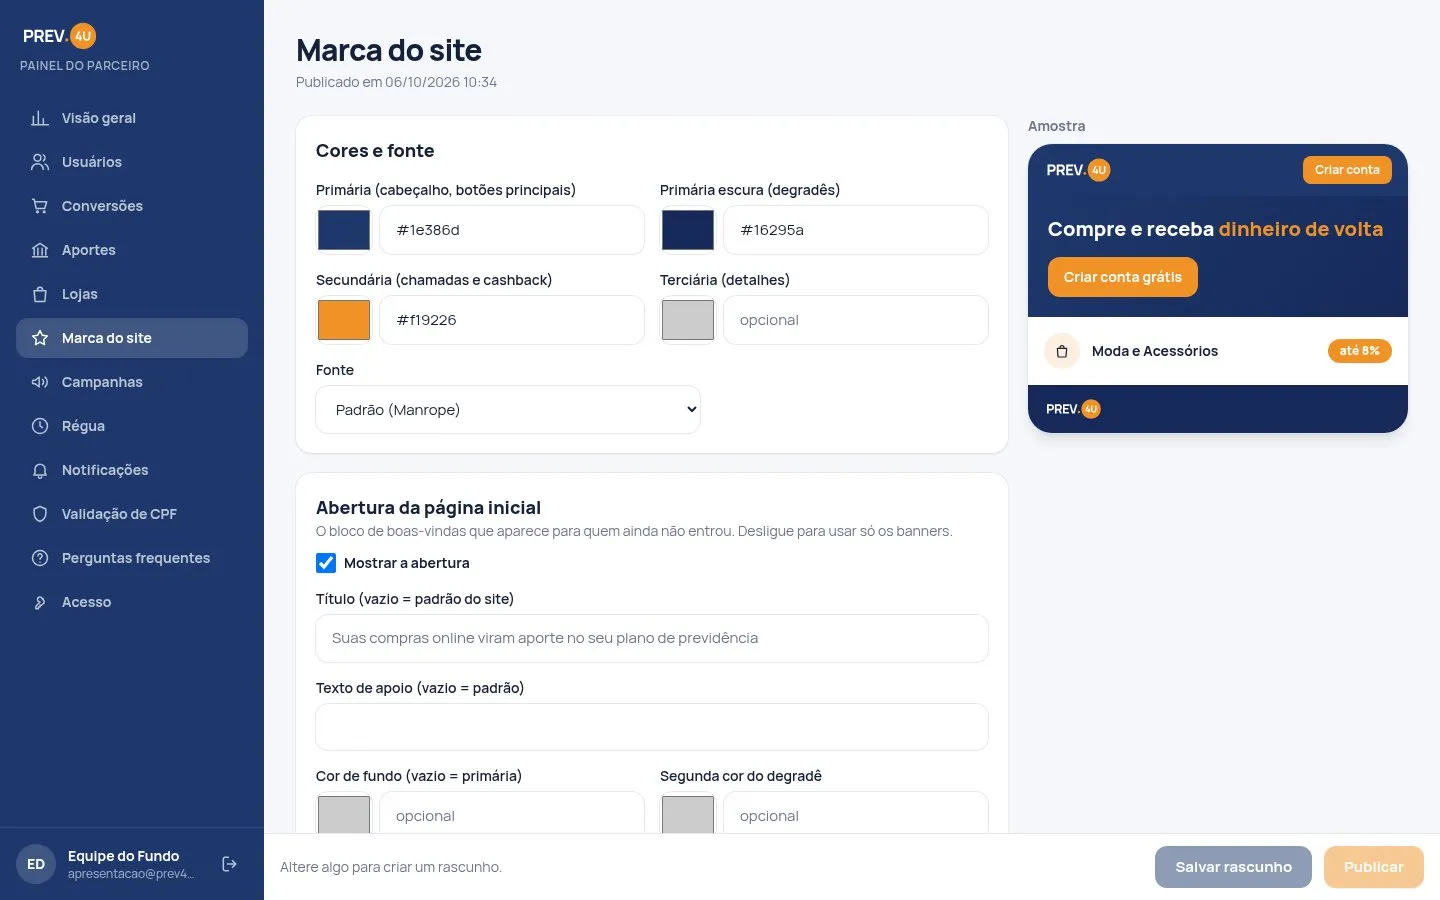Screen dimensions: 1440x900
Task: Click the bag icon next to Moda e Acessórios
Action: [1062, 351]
